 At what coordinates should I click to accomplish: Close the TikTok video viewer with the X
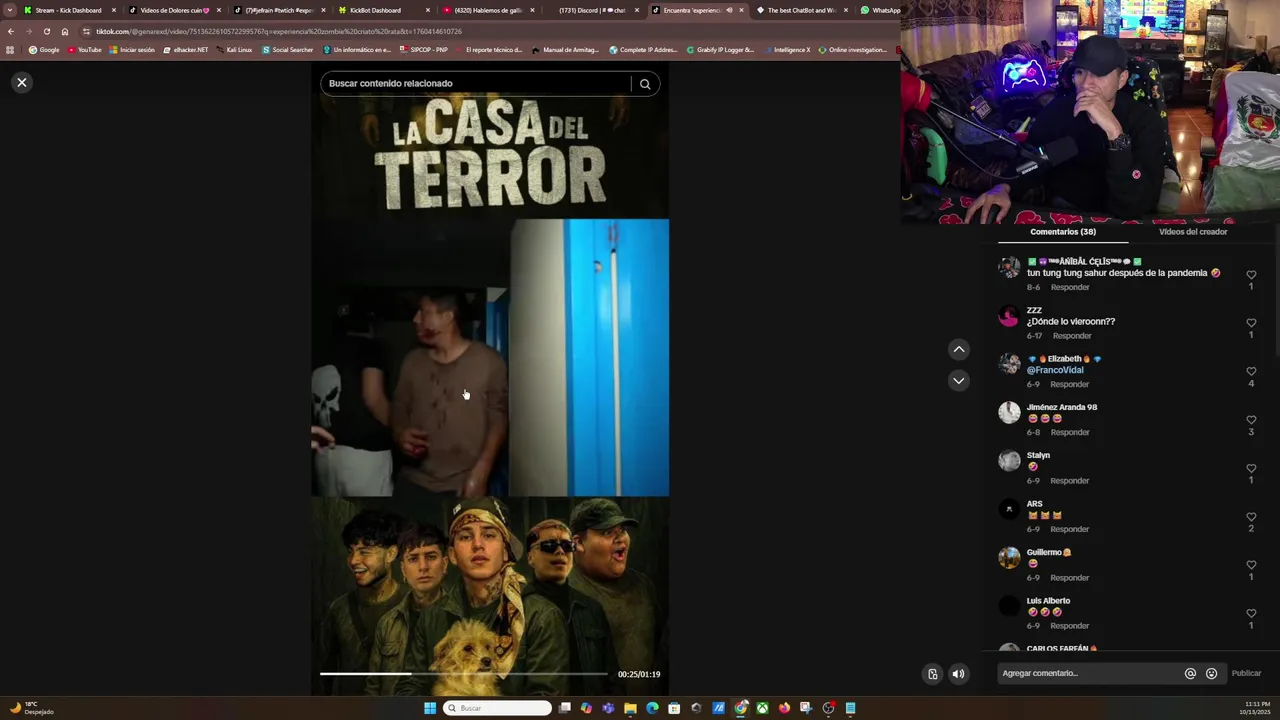22,82
